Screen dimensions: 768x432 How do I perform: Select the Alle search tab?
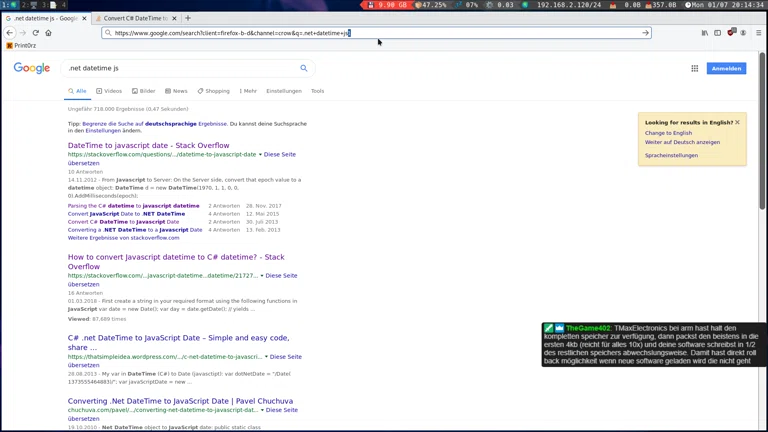pos(77,91)
